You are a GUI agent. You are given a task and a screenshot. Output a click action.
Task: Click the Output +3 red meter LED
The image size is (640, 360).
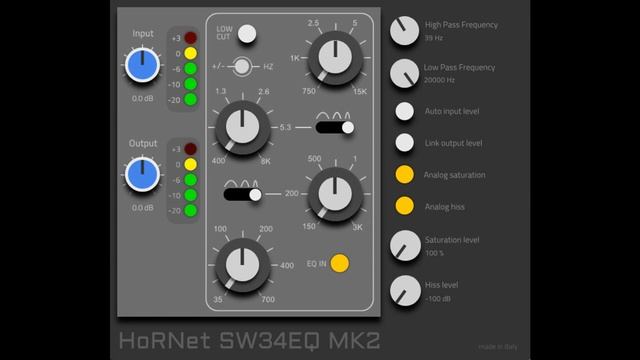pyautogui.click(x=190, y=149)
